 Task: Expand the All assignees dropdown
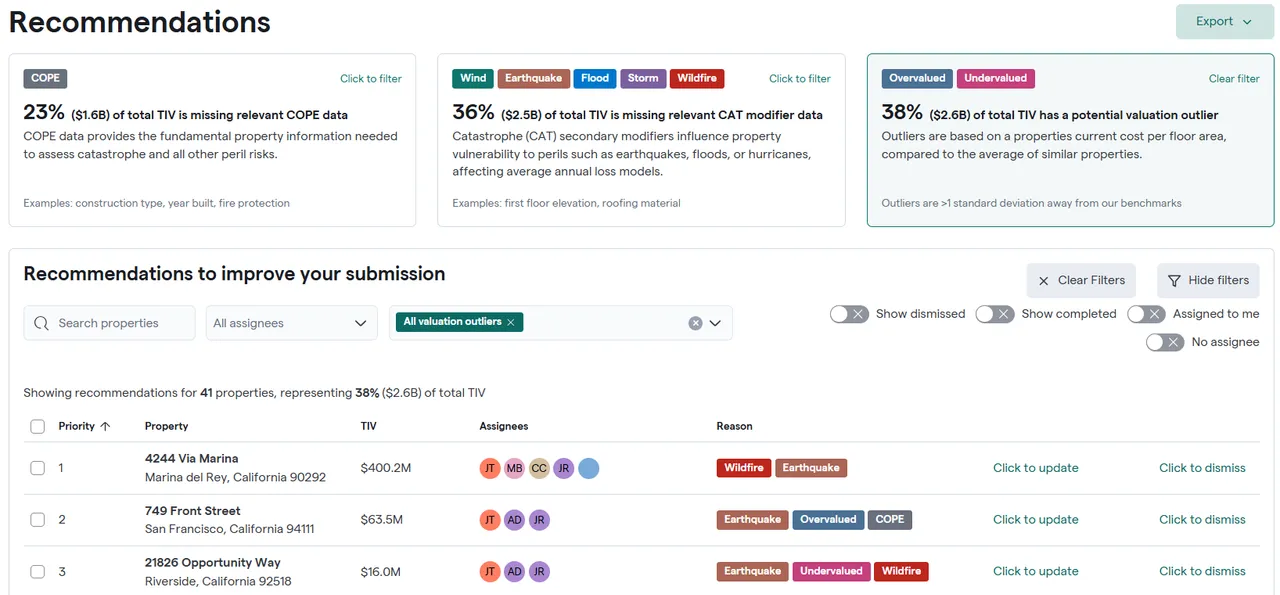(x=291, y=323)
